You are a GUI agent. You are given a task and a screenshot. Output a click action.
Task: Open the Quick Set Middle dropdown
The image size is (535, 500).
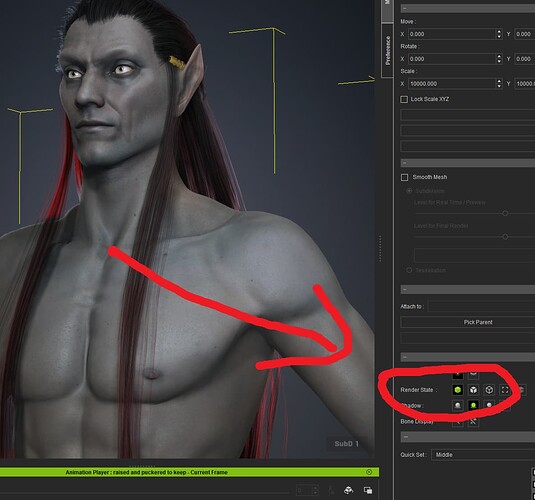tap(483, 455)
